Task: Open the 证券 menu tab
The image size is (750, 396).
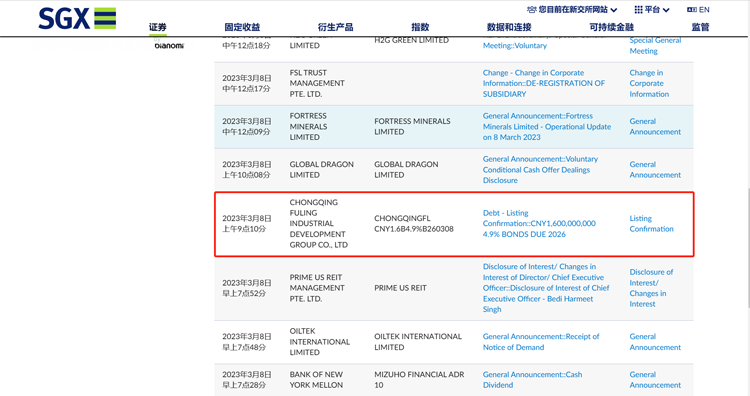Action: point(157,27)
